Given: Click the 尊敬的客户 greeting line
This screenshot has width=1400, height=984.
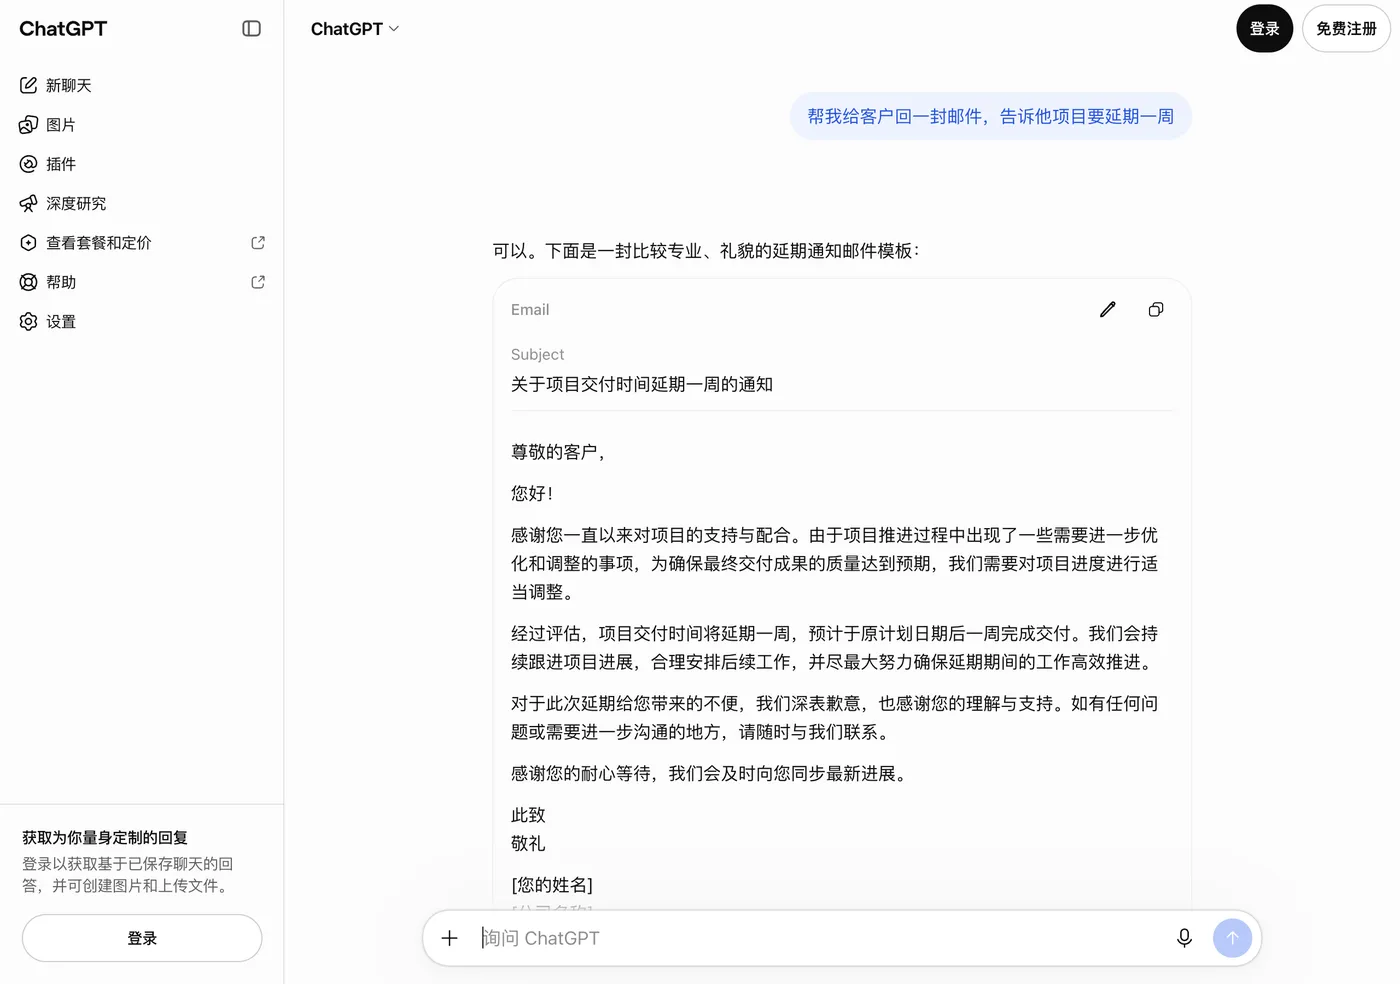Looking at the screenshot, I should point(559,452).
